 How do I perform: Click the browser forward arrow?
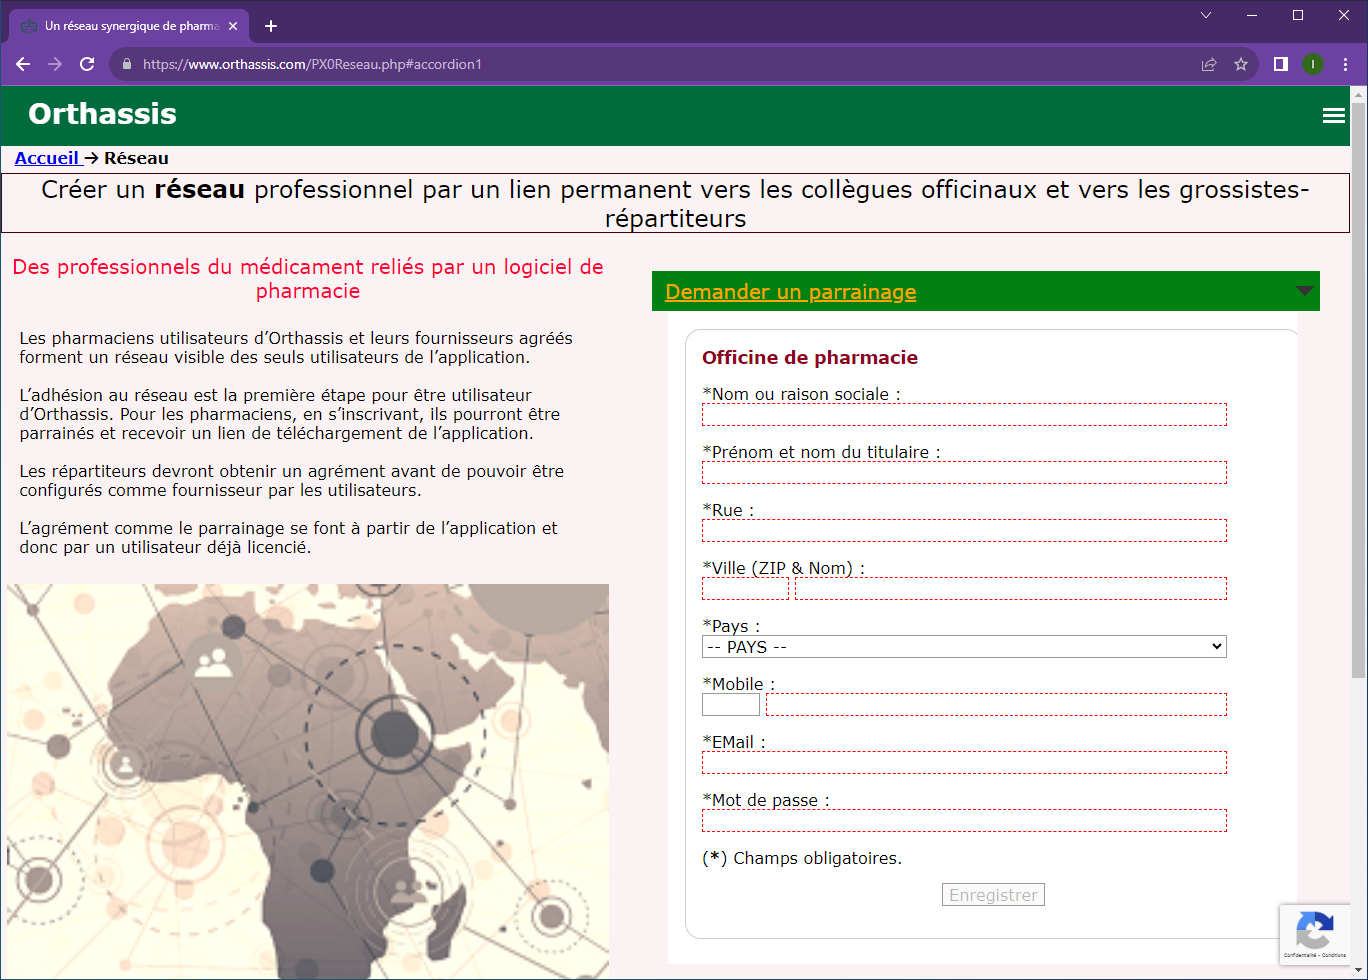55,64
